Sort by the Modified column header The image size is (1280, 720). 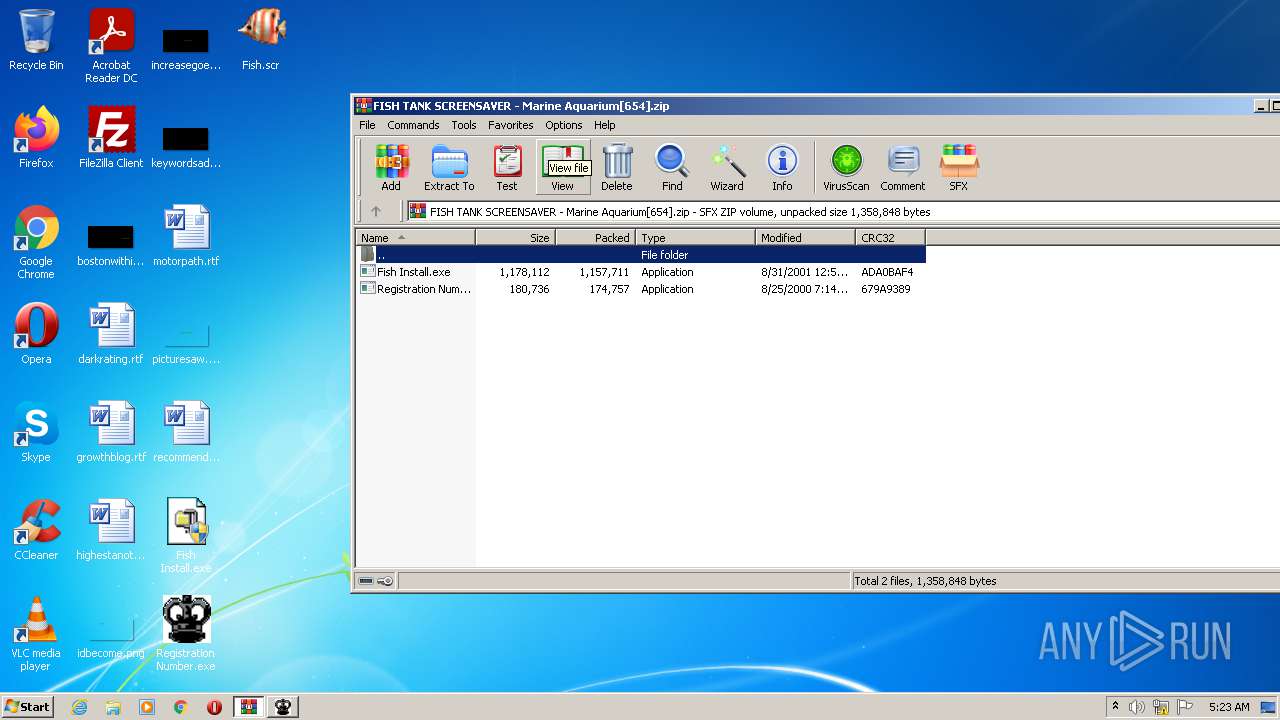click(806, 238)
